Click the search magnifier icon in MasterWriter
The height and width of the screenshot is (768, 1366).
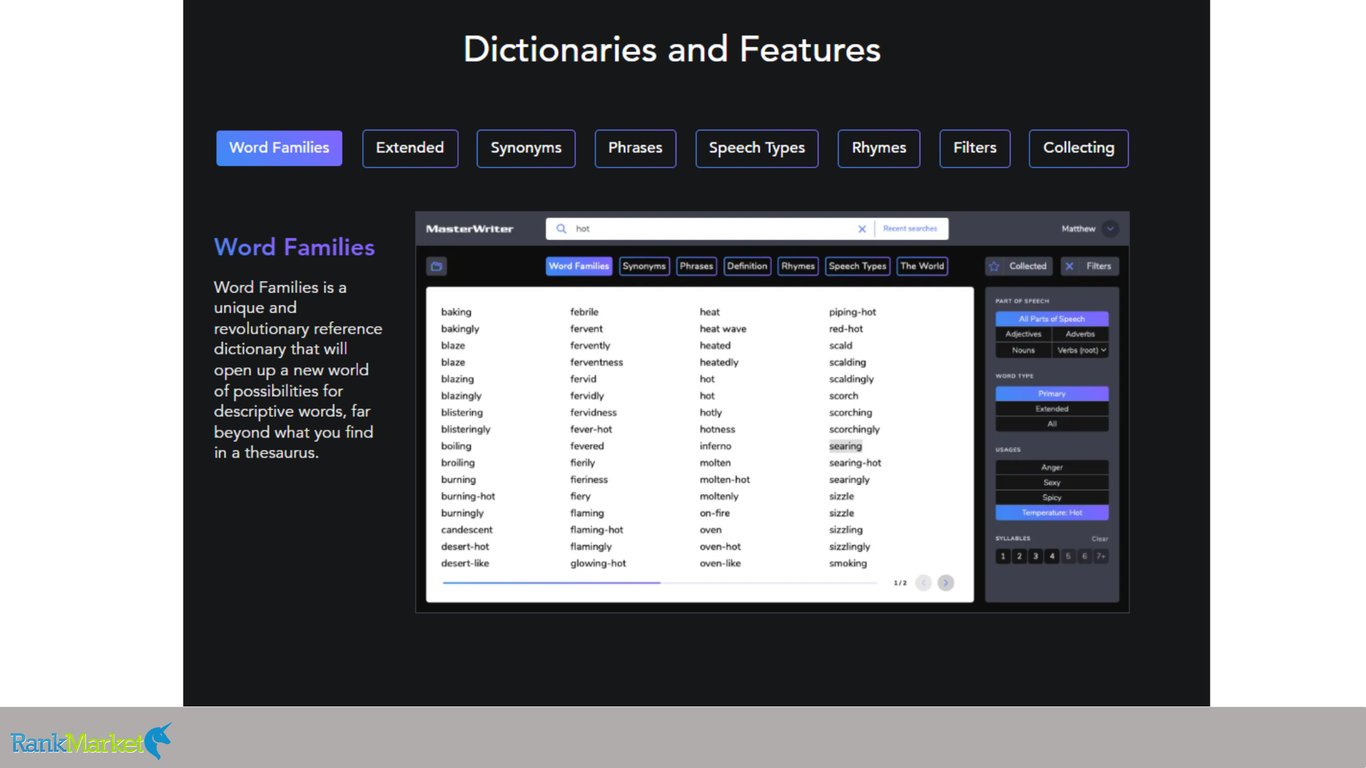[561, 229]
